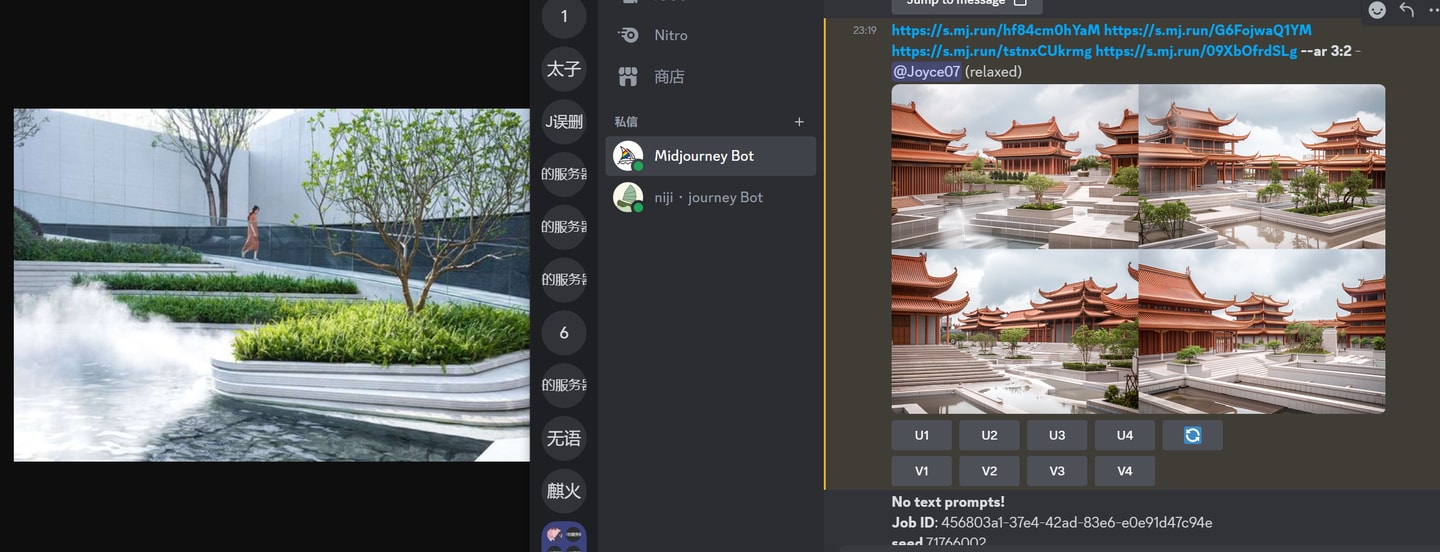Open the bottom-right generated temple image
This screenshot has width=1440, height=552.
1262,331
